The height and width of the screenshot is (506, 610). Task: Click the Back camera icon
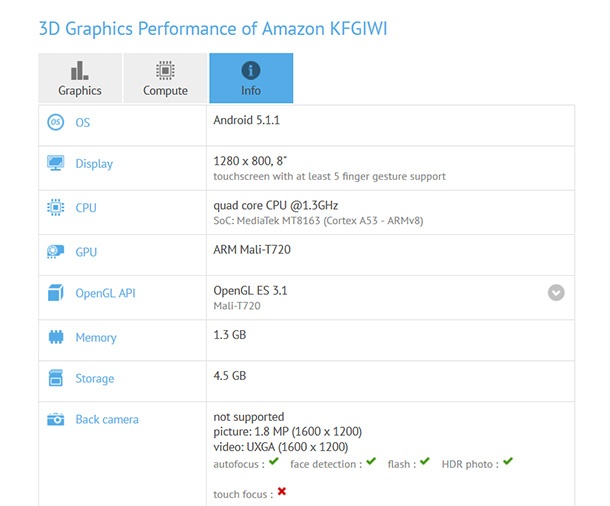coord(56,420)
